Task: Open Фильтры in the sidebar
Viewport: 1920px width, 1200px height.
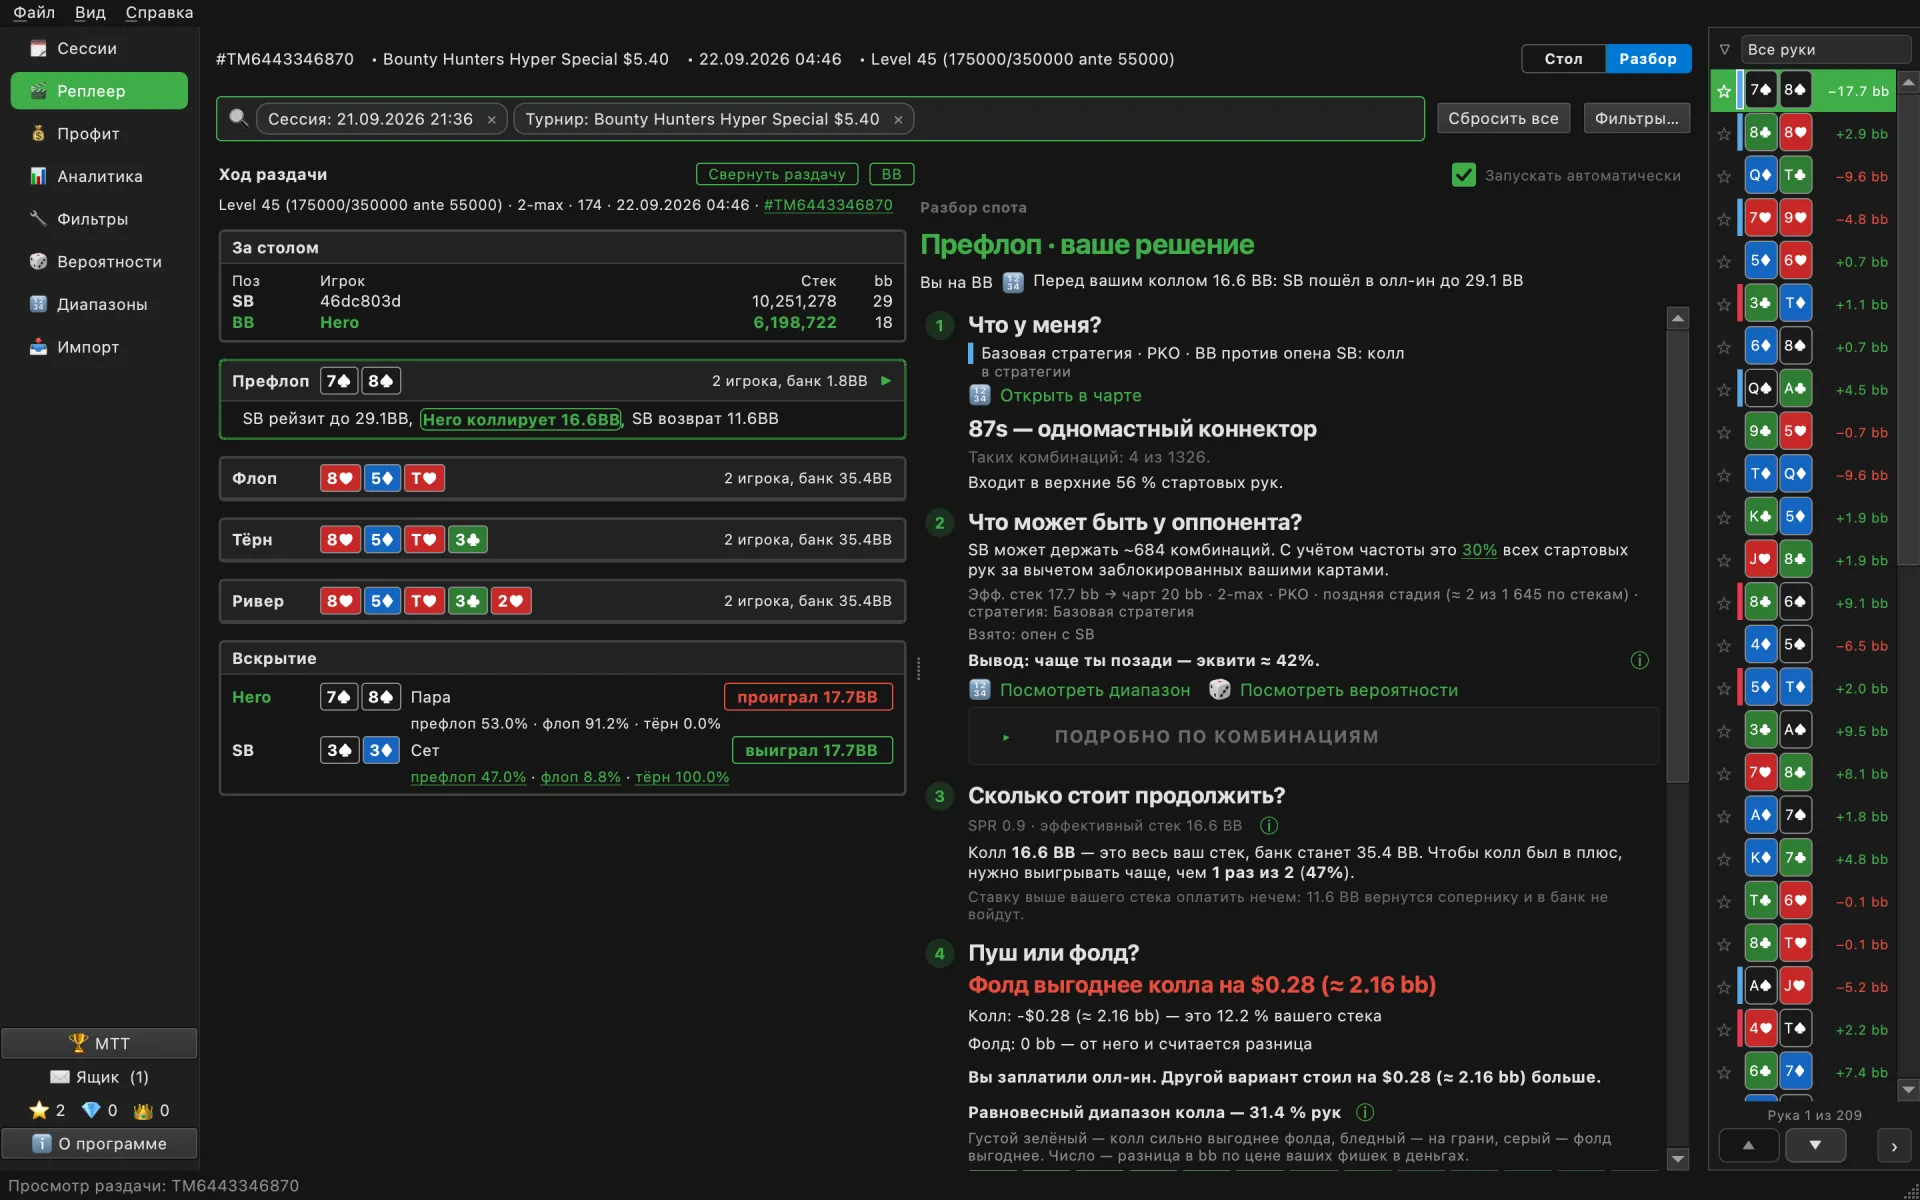Action: [99, 219]
